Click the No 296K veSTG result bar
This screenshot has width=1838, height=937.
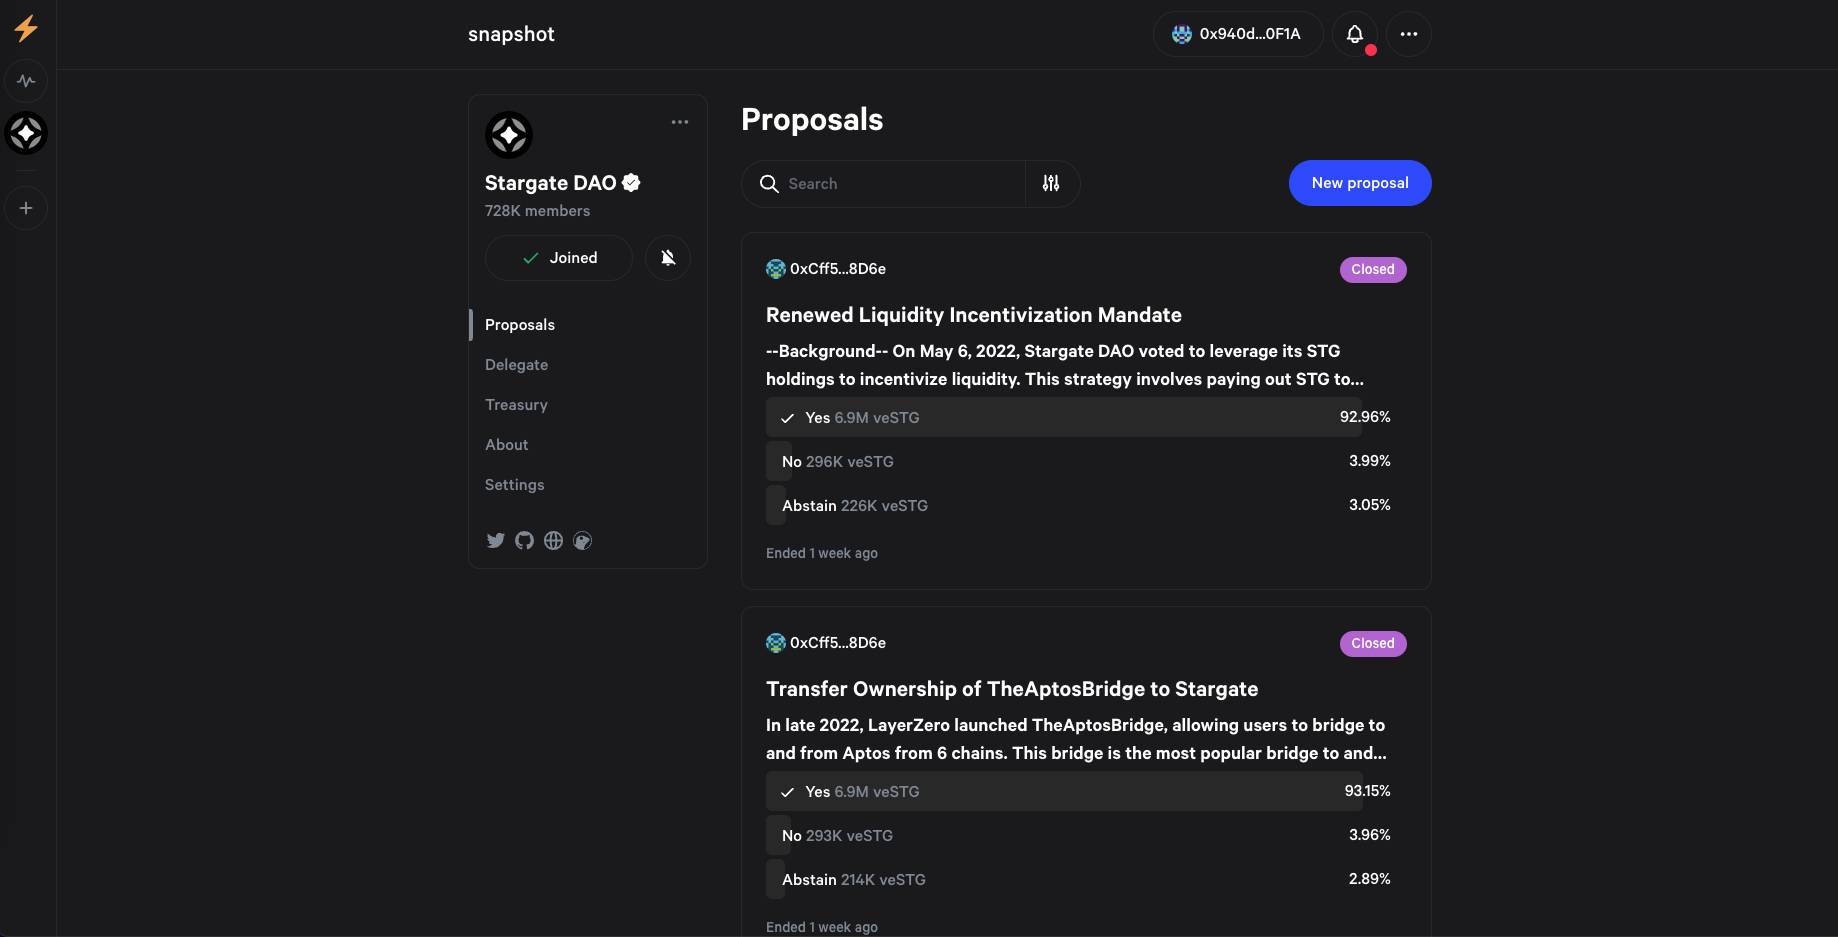(1086, 461)
